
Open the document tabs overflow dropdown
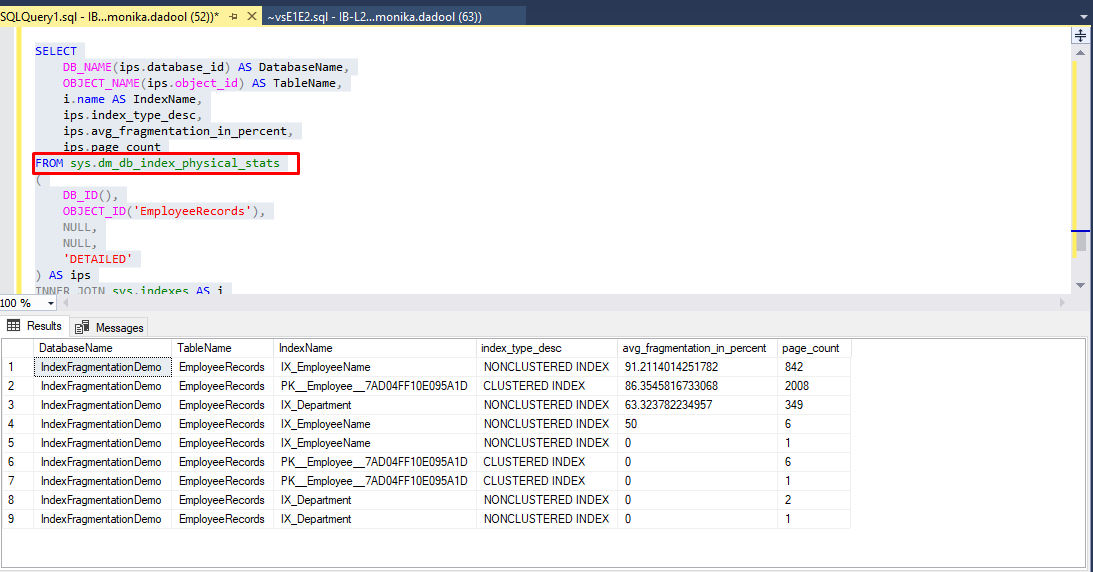click(x=1083, y=17)
